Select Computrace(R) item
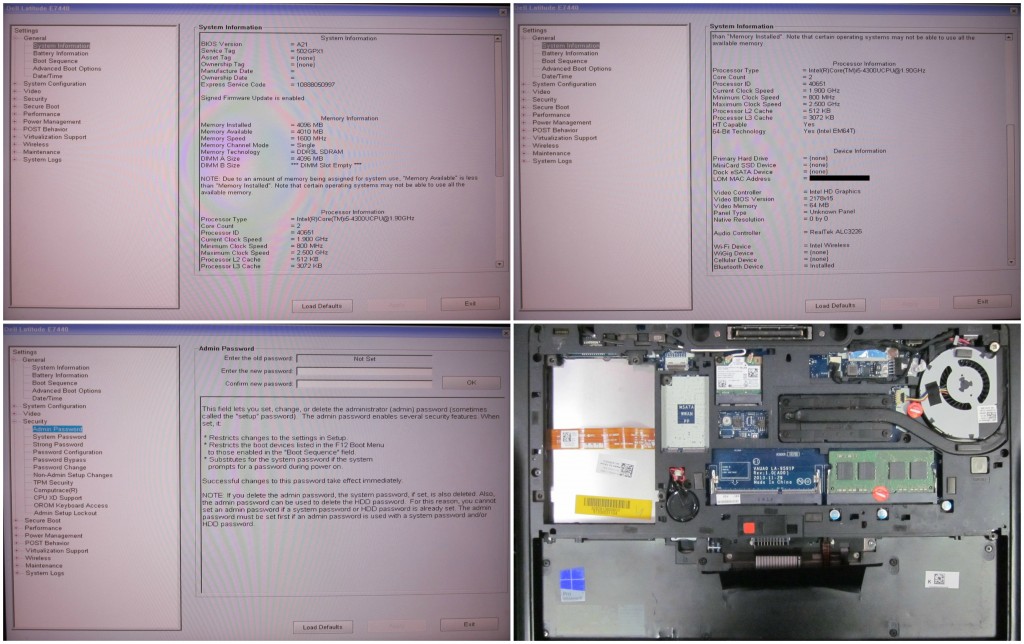The width and height of the screenshot is (1024, 644). [x=55, y=490]
